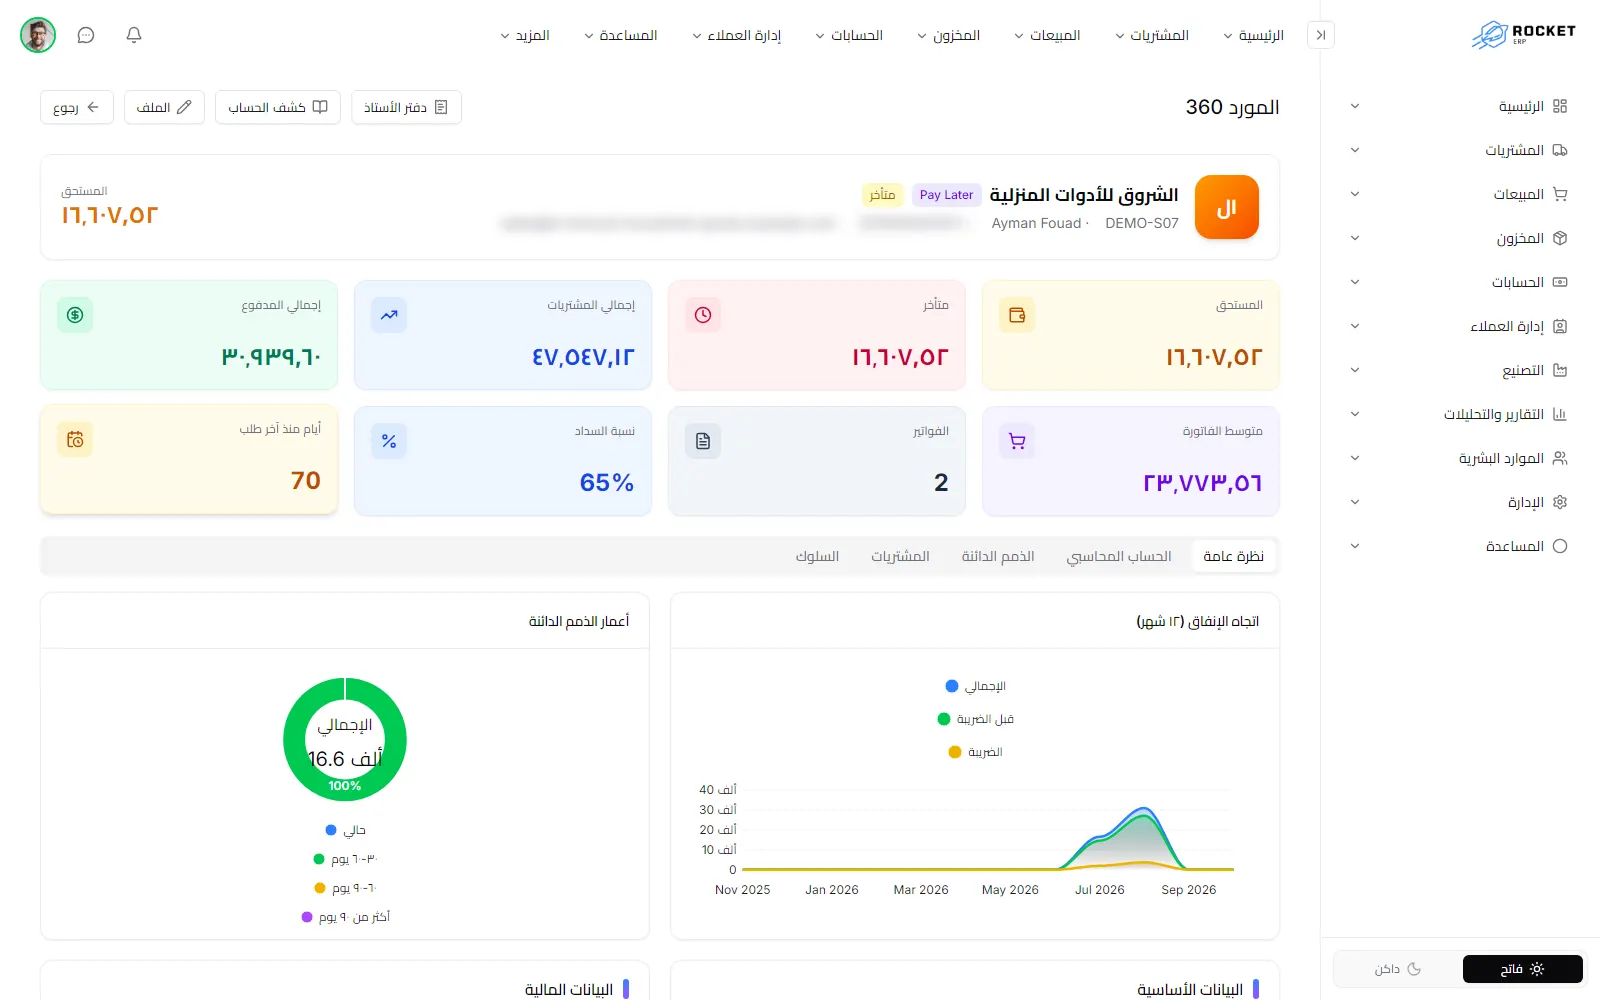Click the الحسابات cash icon in sidebar

coord(1560,282)
